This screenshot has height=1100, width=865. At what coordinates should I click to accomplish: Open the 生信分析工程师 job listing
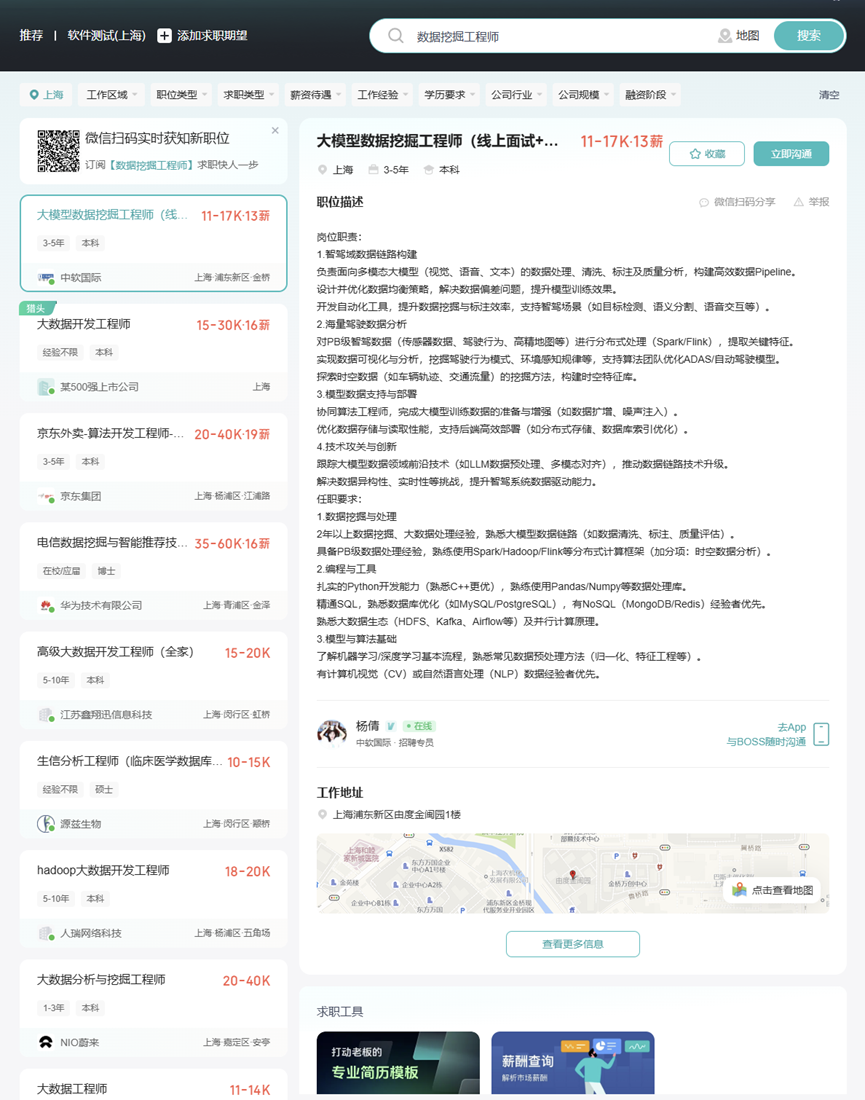coord(154,790)
